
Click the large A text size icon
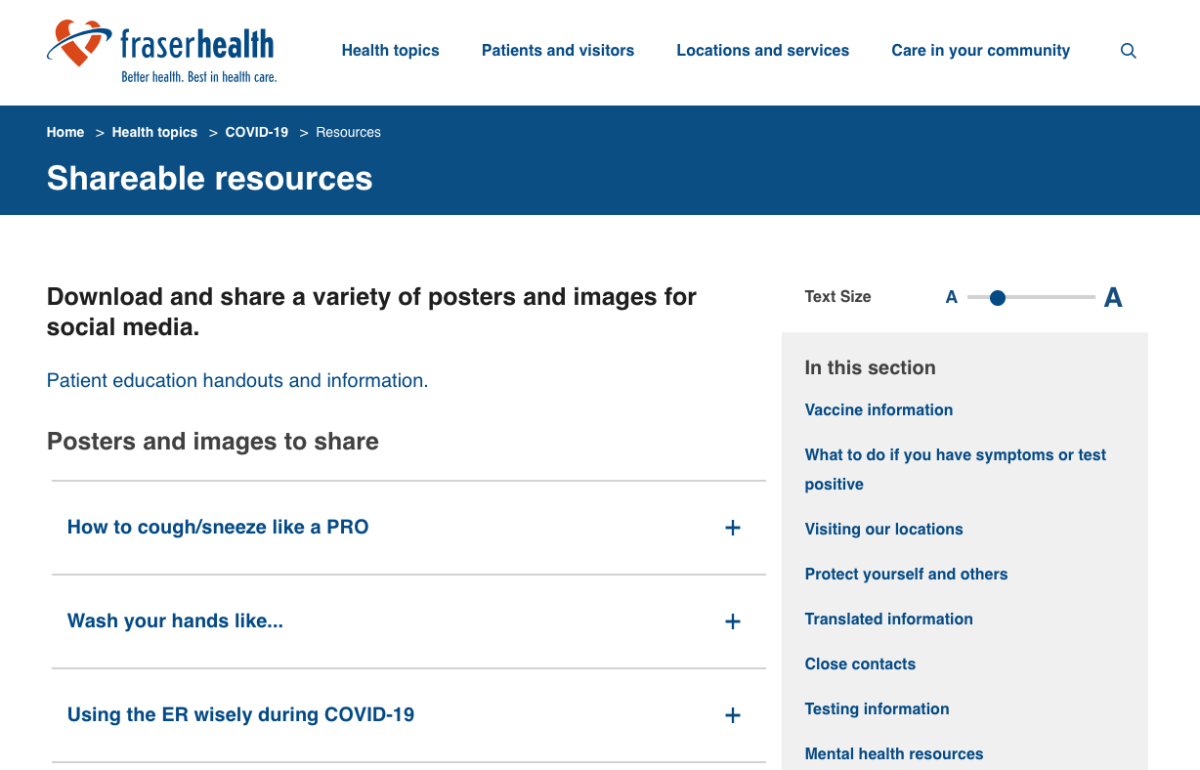[x=1112, y=297]
